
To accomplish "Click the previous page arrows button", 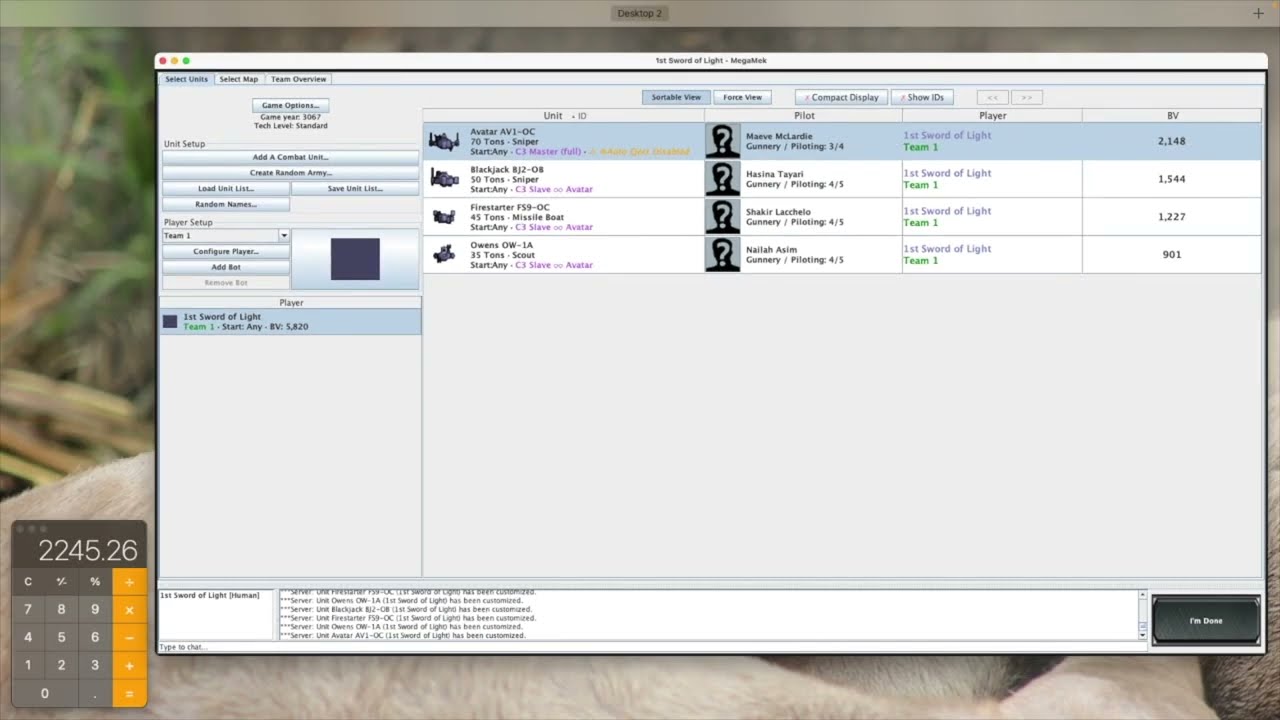I will (x=992, y=97).
